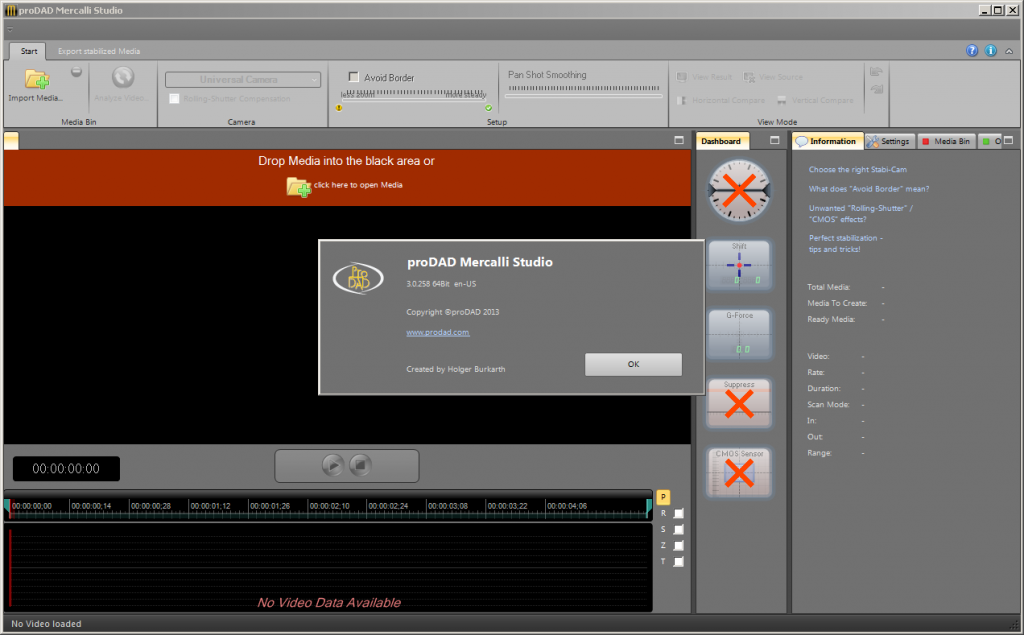Viewport: 1024px width, 635px height.
Task: Toggle Rolling-Shutter Compensation checkbox
Action: click(x=174, y=99)
